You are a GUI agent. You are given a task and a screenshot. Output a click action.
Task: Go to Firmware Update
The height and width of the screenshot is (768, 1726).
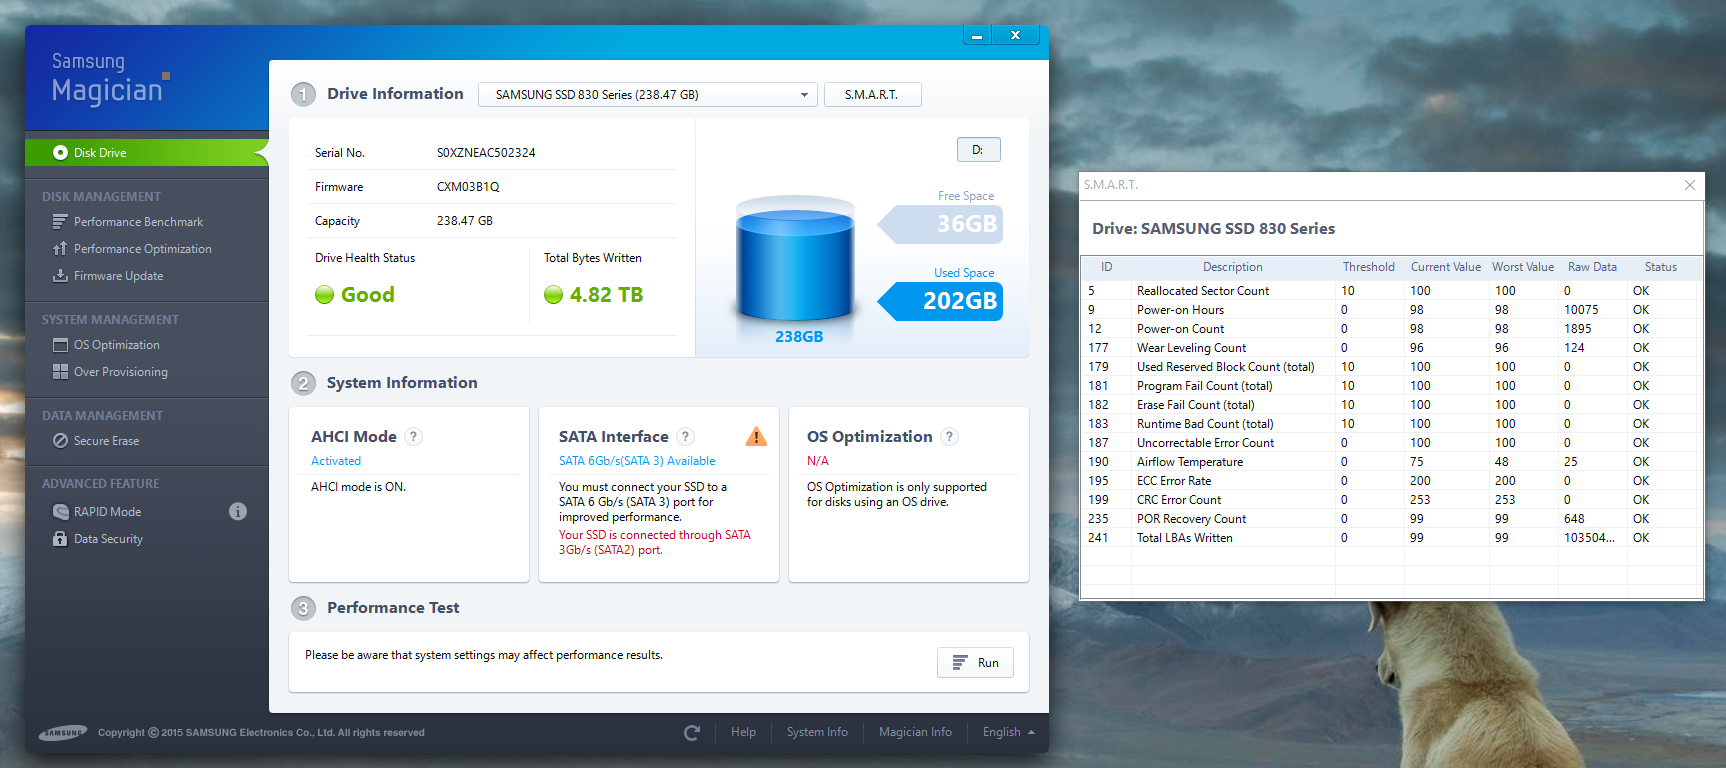[118, 276]
